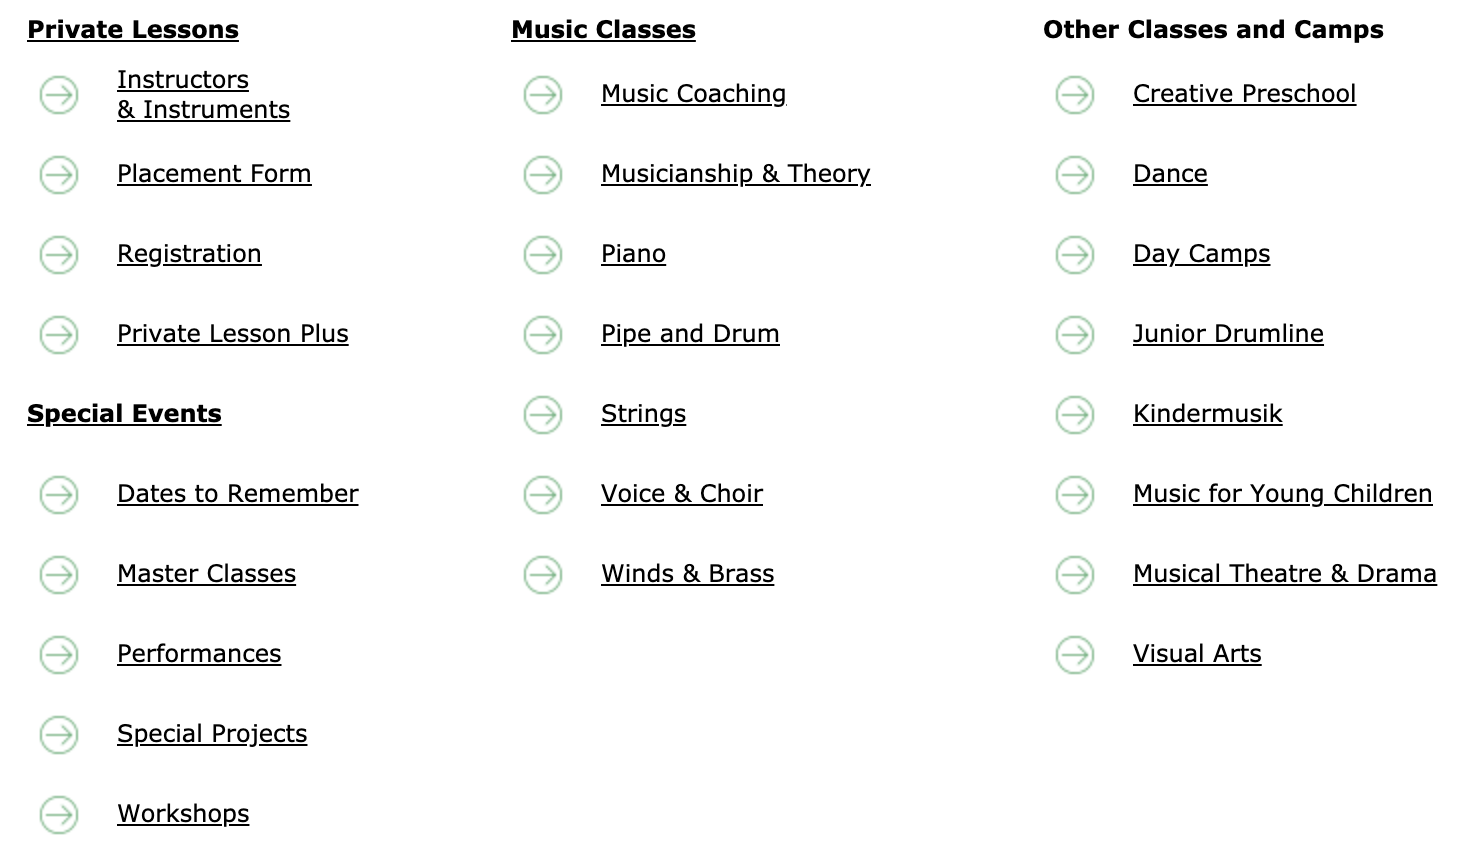Open the Private Lessons heading link
This screenshot has width=1466, height=858.
[133, 30]
